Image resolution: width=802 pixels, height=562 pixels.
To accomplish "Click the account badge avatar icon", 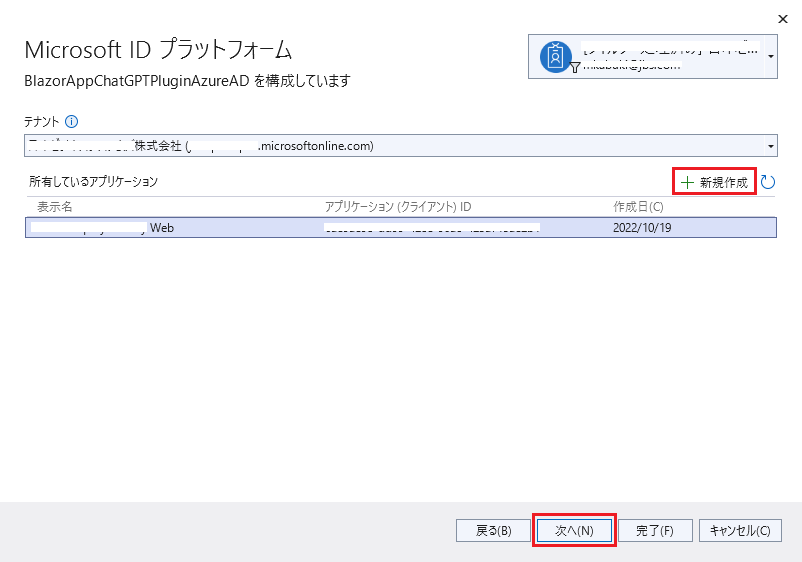I will [x=555, y=57].
